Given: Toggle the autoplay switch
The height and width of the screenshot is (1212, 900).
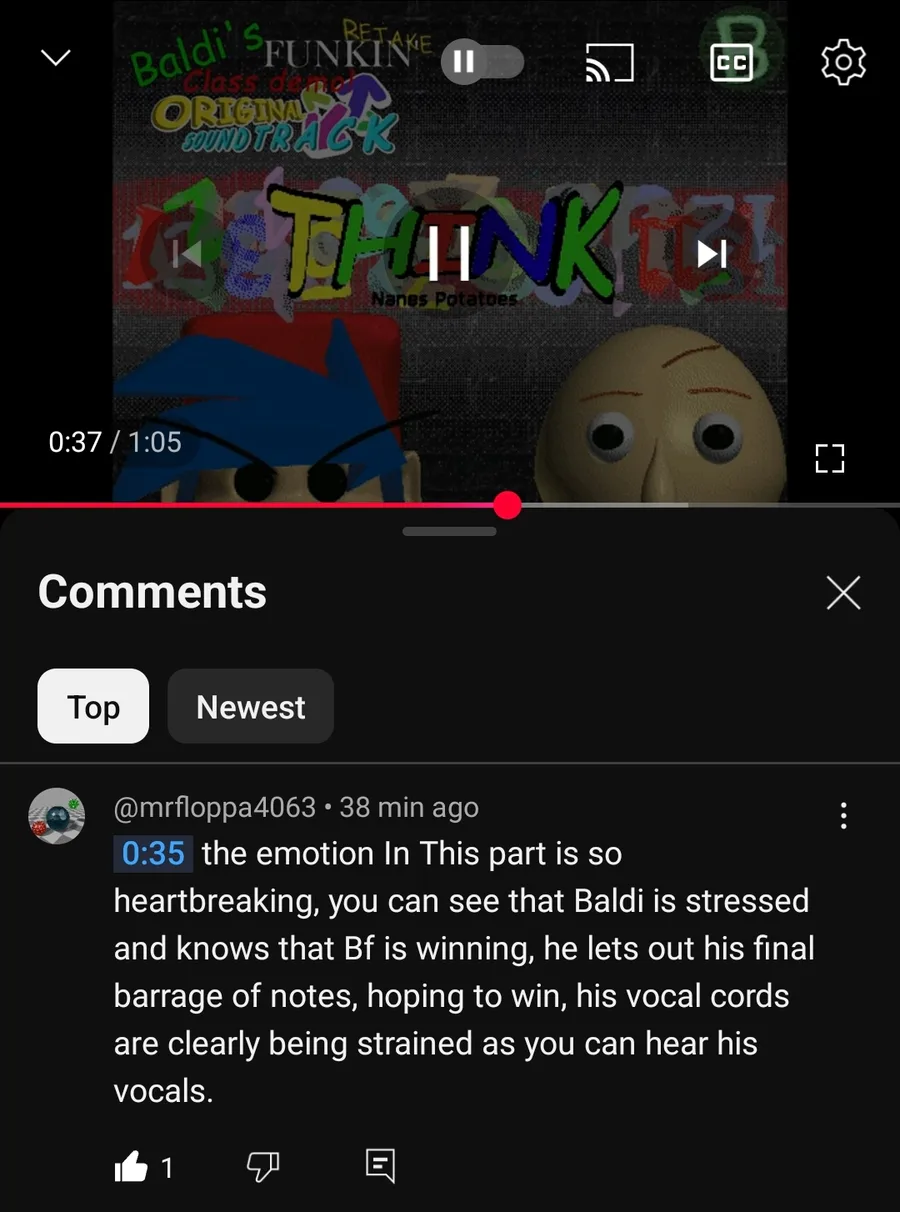Looking at the screenshot, I should pyautogui.click(x=482, y=63).
